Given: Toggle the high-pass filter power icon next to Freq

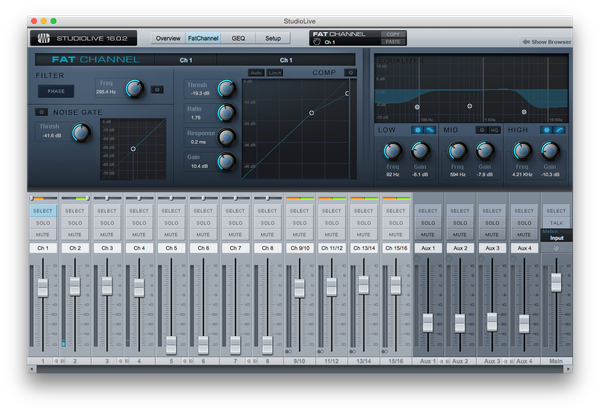Looking at the screenshot, I should [x=157, y=90].
